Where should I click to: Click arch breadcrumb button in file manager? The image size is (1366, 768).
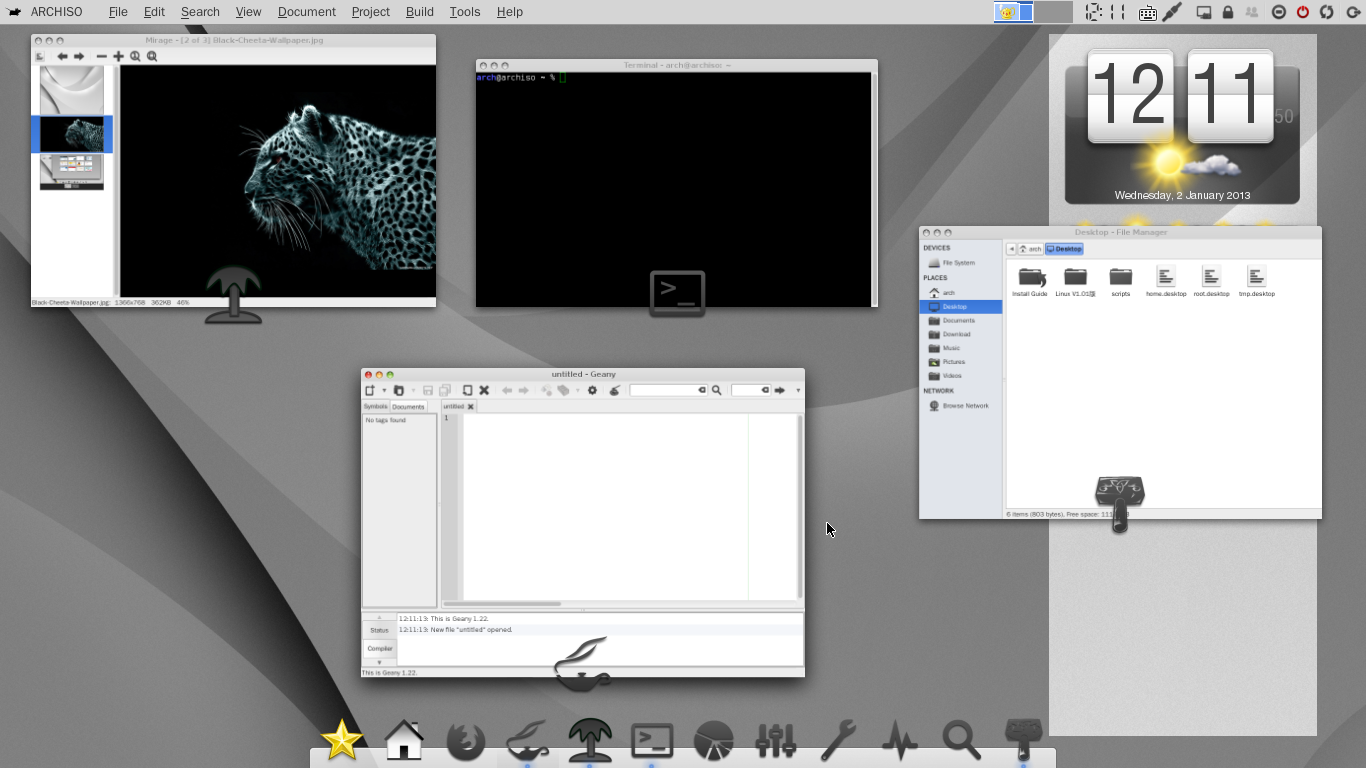click(1030, 249)
